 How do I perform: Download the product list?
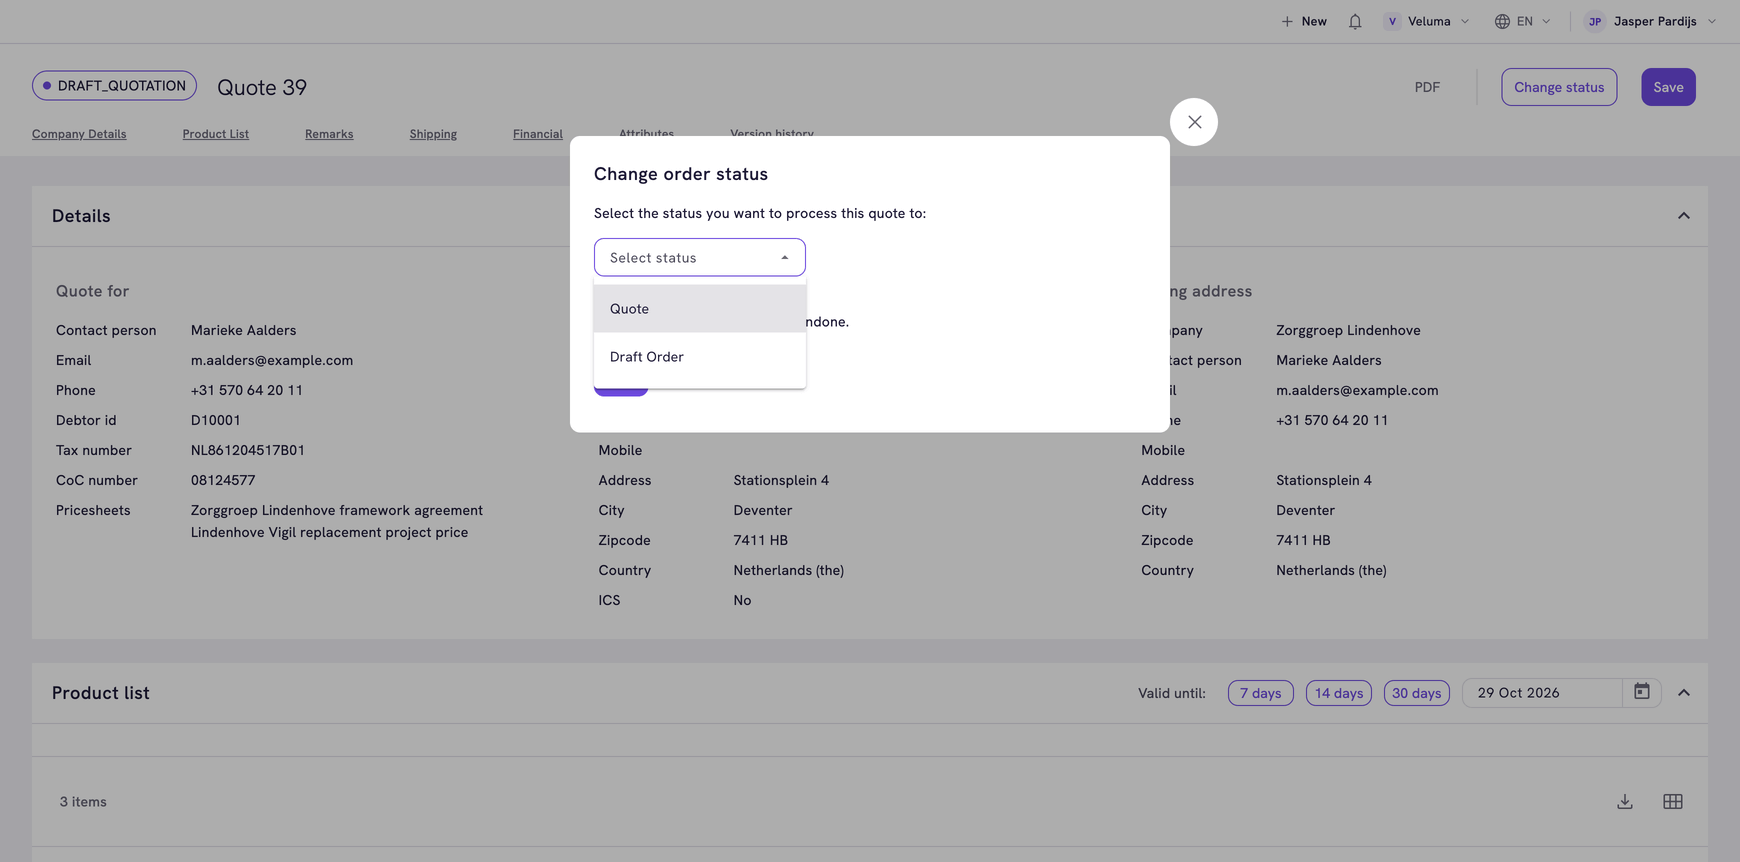point(1625,802)
